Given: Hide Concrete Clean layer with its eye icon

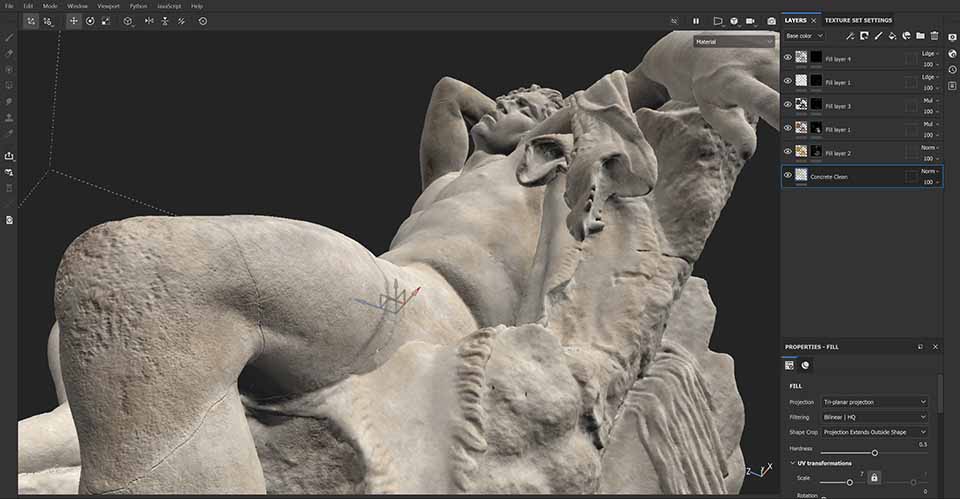Looking at the screenshot, I should click(788, 175).
